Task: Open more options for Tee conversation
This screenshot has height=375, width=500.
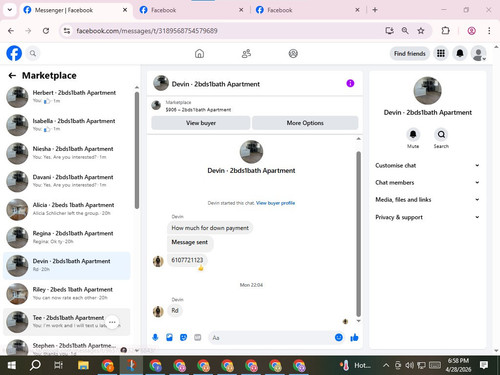Action: point(112,322)
